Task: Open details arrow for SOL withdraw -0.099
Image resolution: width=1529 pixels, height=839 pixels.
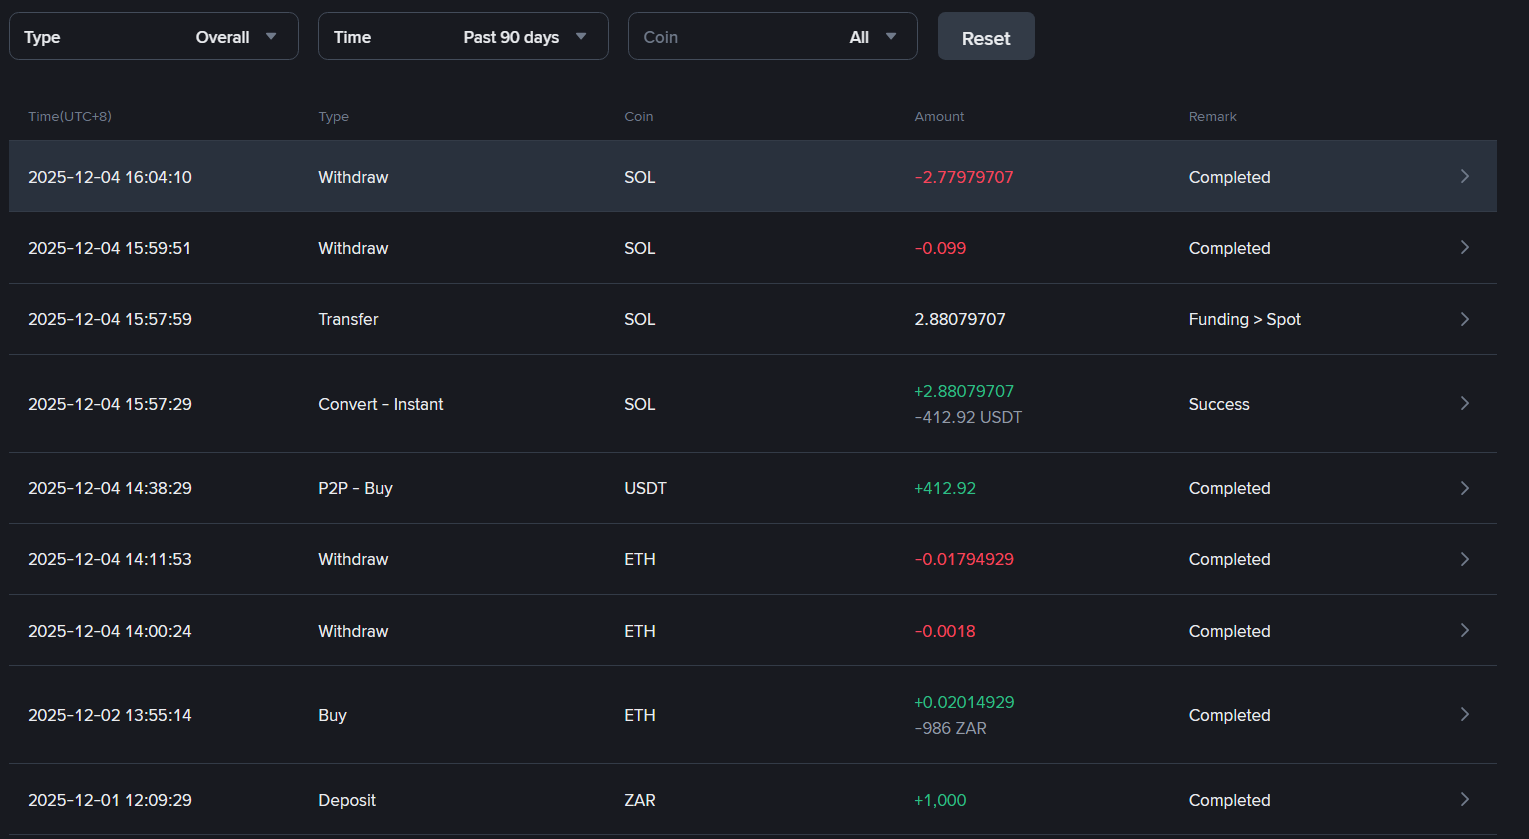Action: tap(1464, 248)
